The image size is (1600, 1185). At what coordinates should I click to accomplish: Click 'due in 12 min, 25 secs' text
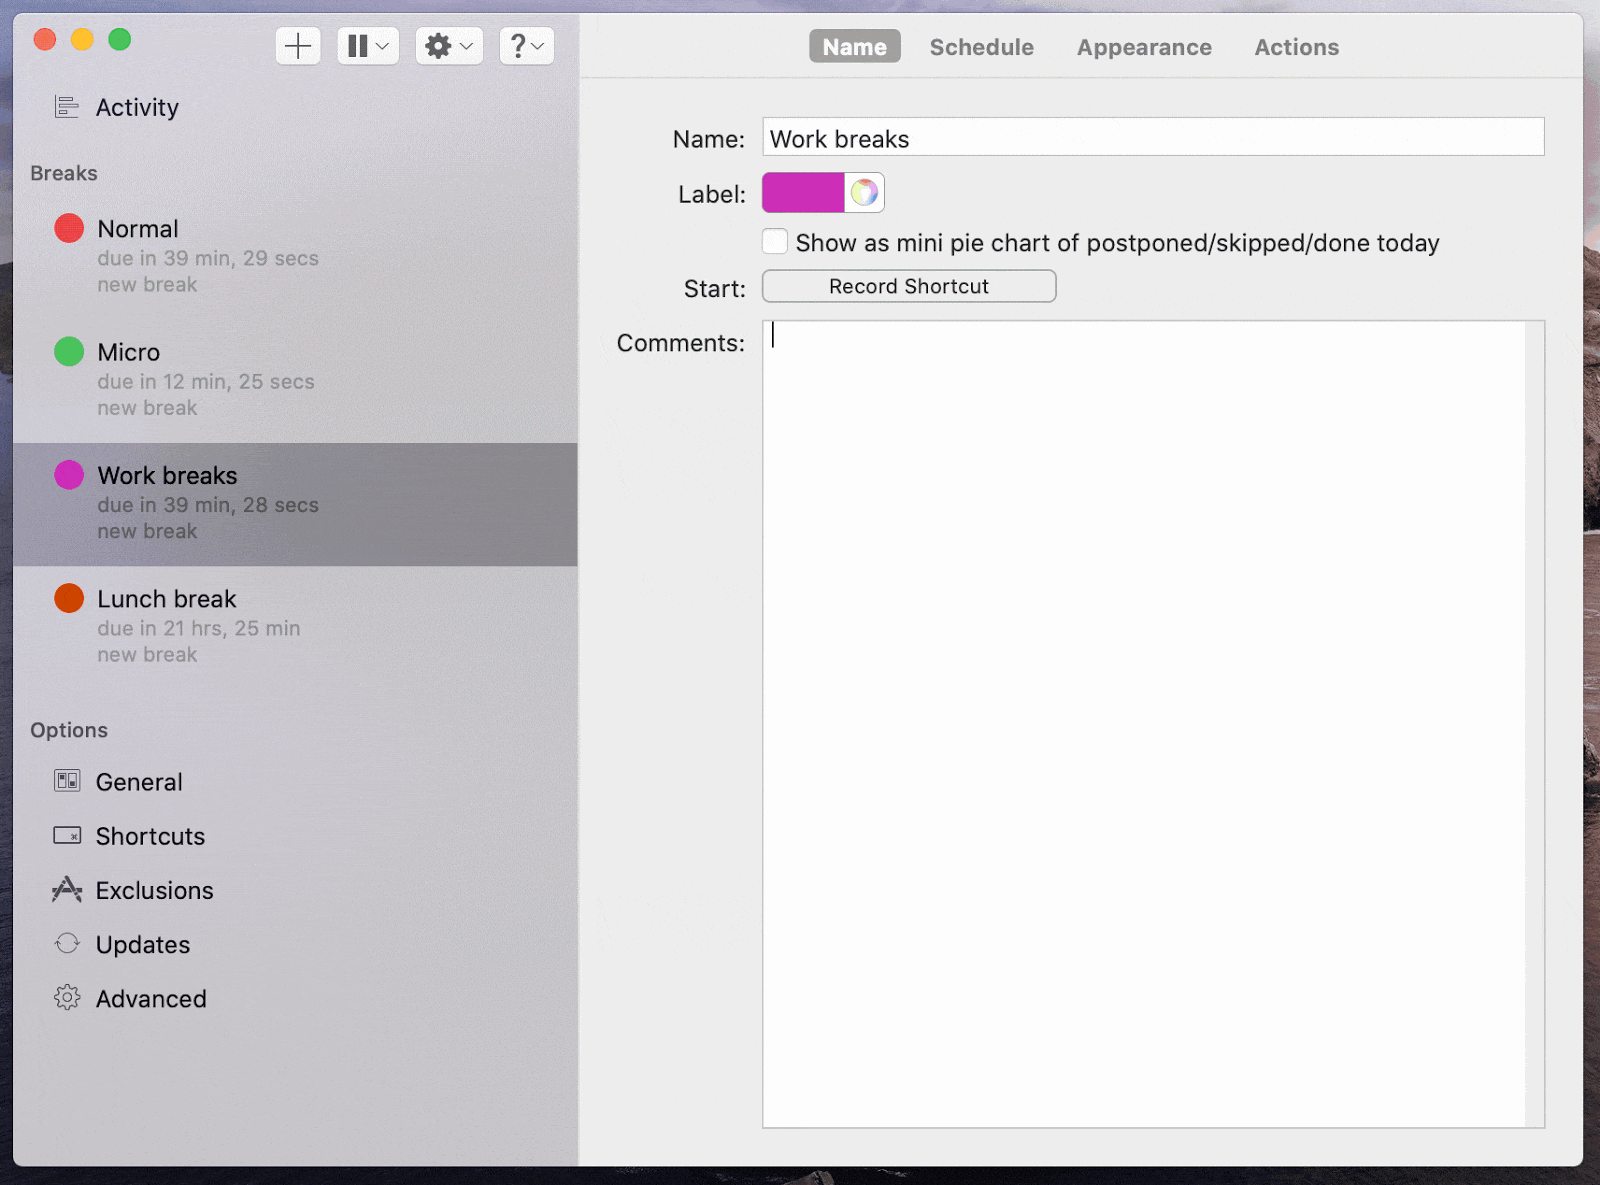206,381
